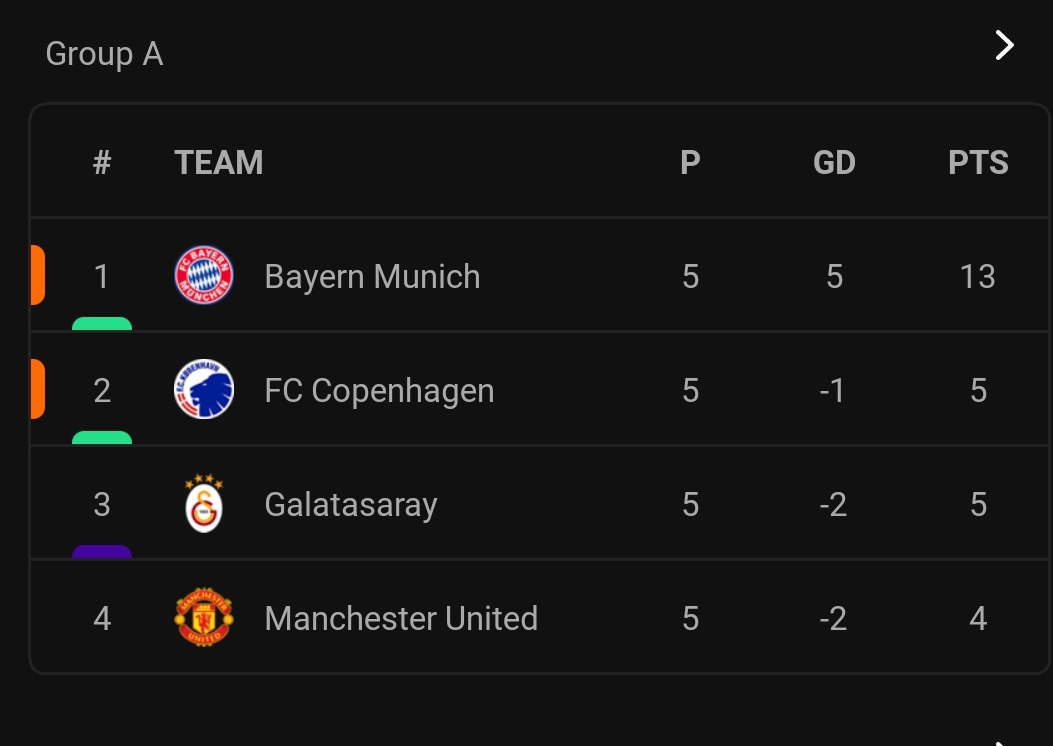
Task: Click the GD column header
Action: 834,162
